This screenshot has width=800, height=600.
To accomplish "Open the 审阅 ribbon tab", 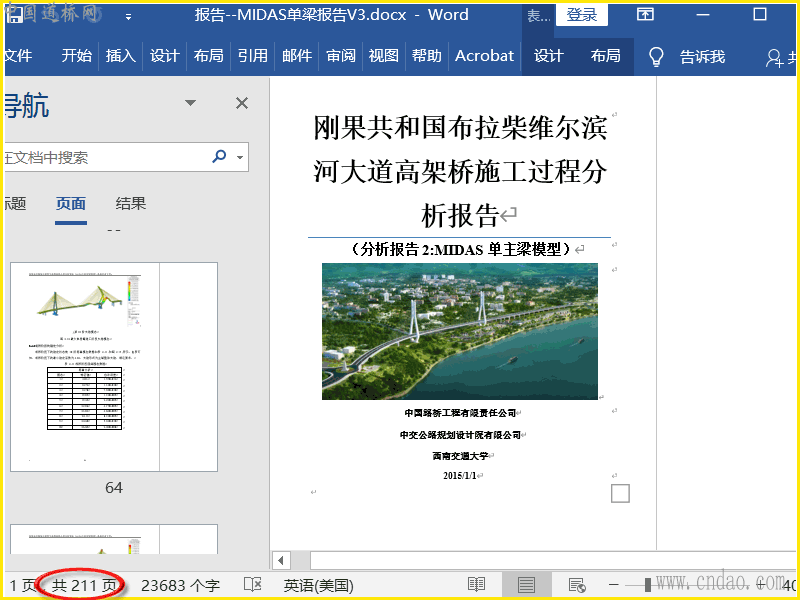I will 341,56.
